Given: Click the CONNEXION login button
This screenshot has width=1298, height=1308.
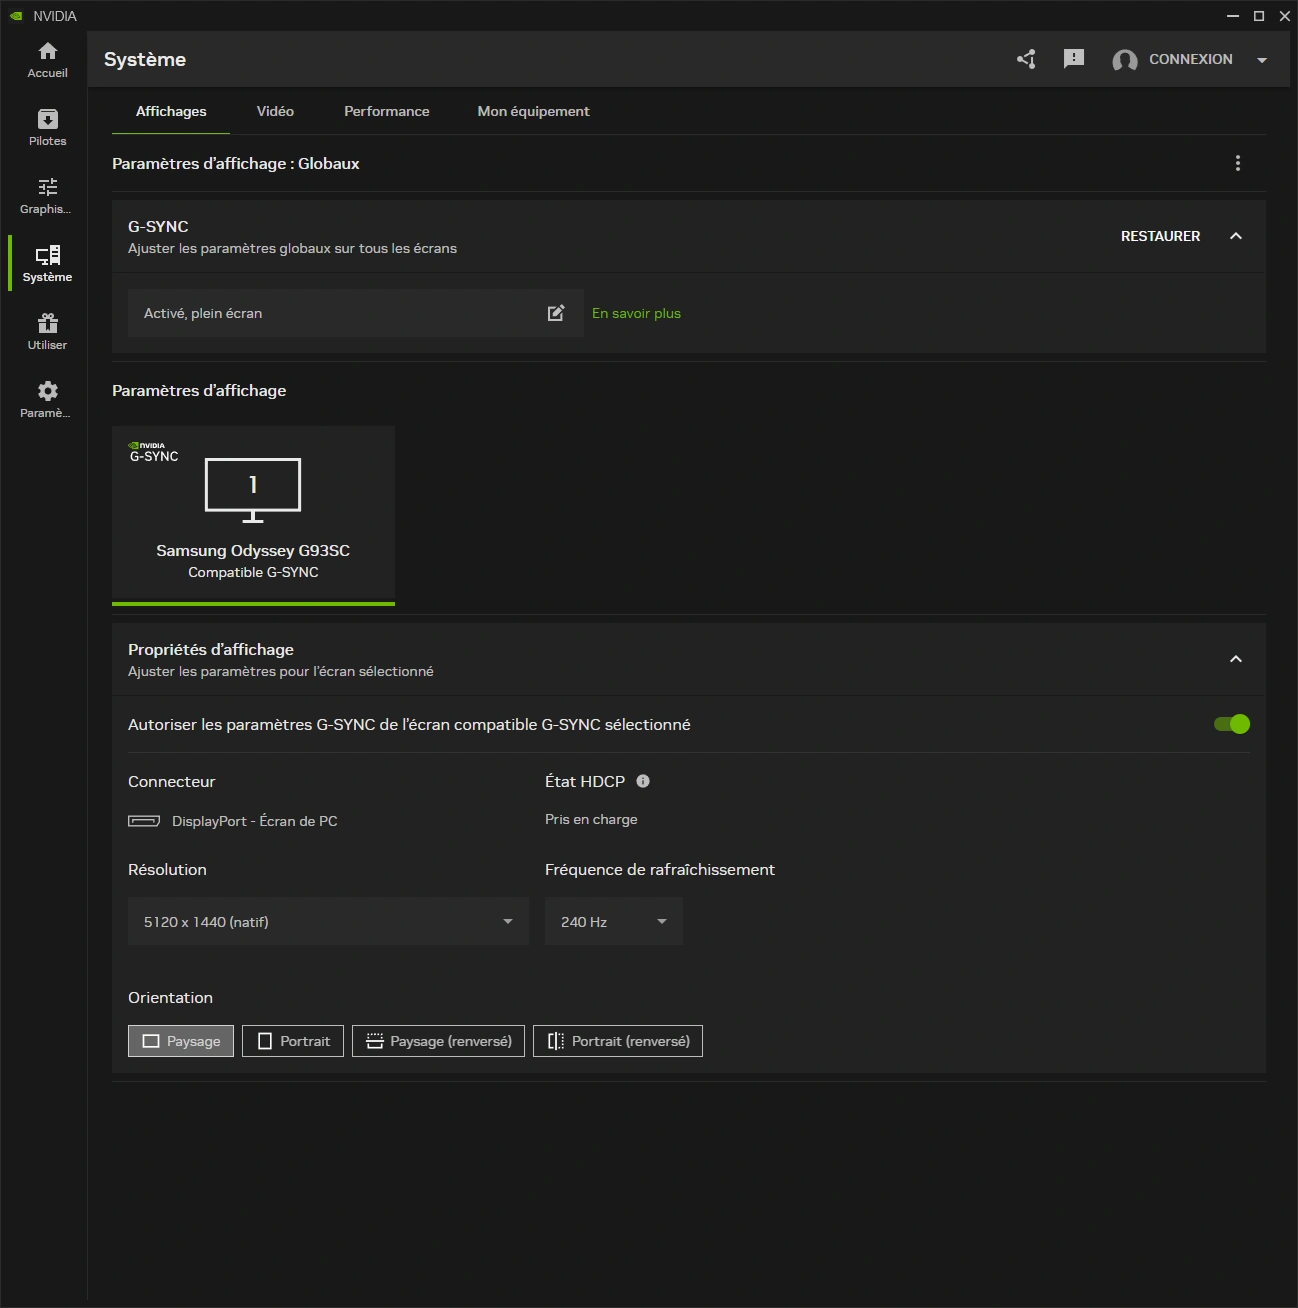Looking at the screenshot, I should click(x=1190, y=59).
